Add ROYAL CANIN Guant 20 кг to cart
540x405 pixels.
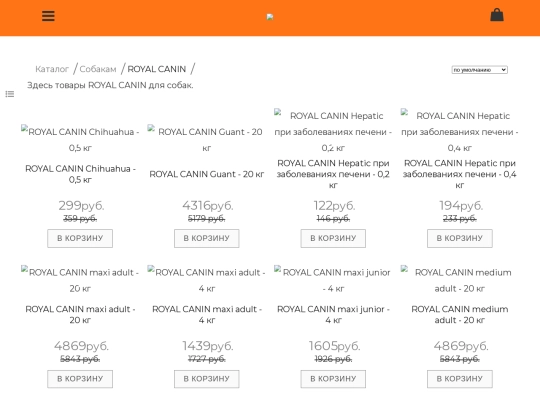pos(207,238)
